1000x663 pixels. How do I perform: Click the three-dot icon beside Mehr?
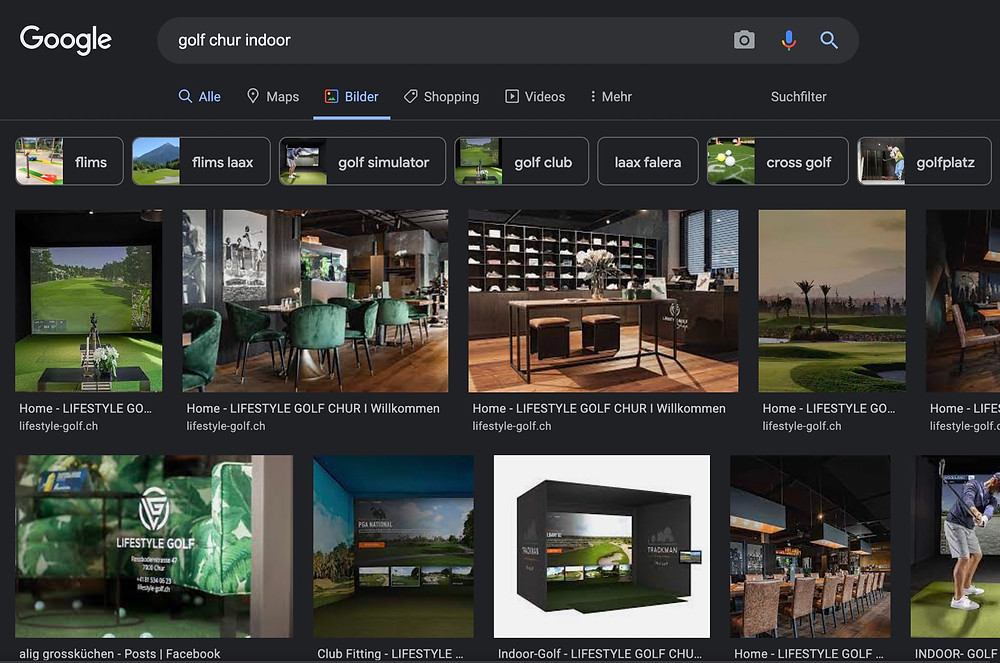(x=593, y=96)
